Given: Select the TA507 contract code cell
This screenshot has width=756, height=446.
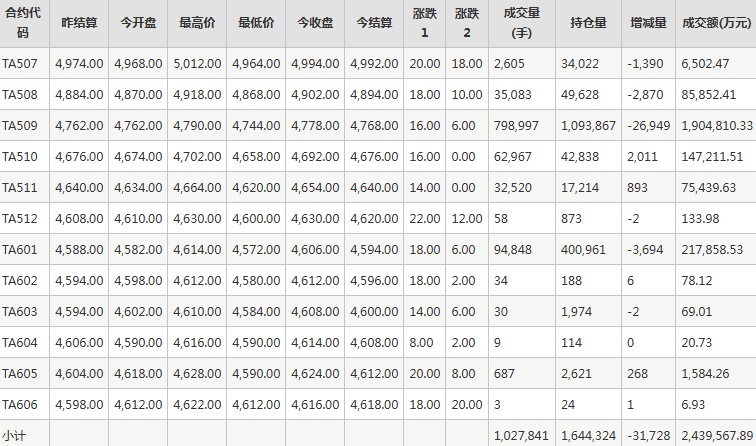Looking at the screenshot, I should point(20,64).
